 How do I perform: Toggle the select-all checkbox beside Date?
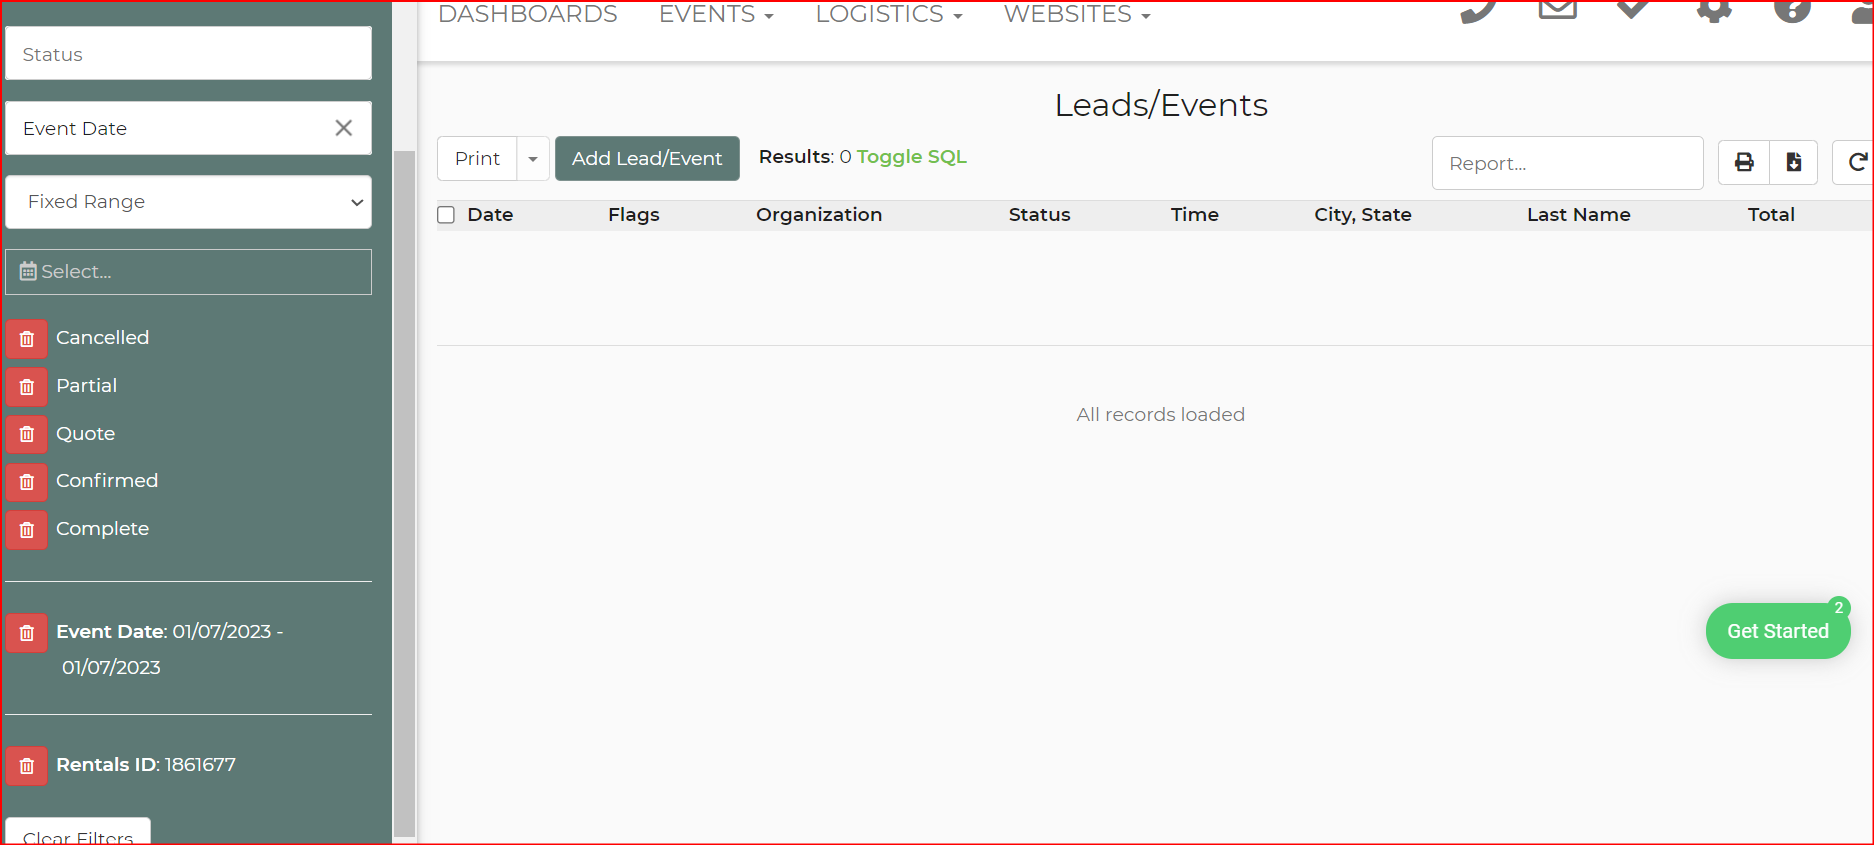446,215
